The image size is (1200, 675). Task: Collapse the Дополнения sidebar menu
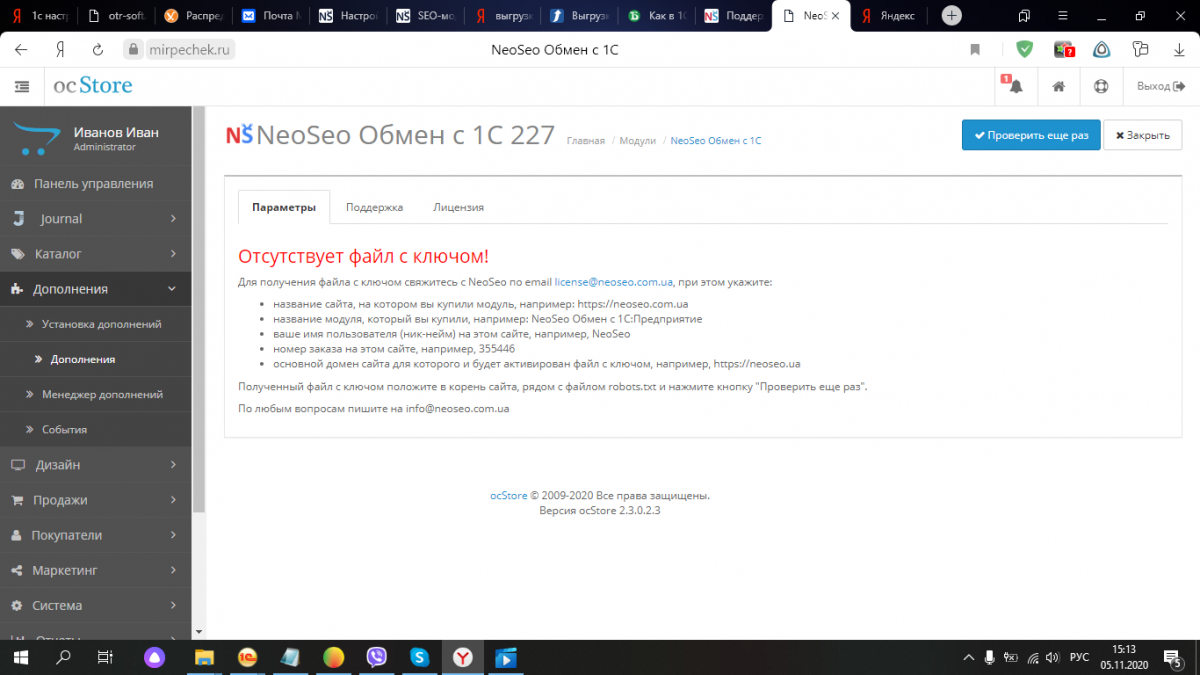click(x=95, y=289)
